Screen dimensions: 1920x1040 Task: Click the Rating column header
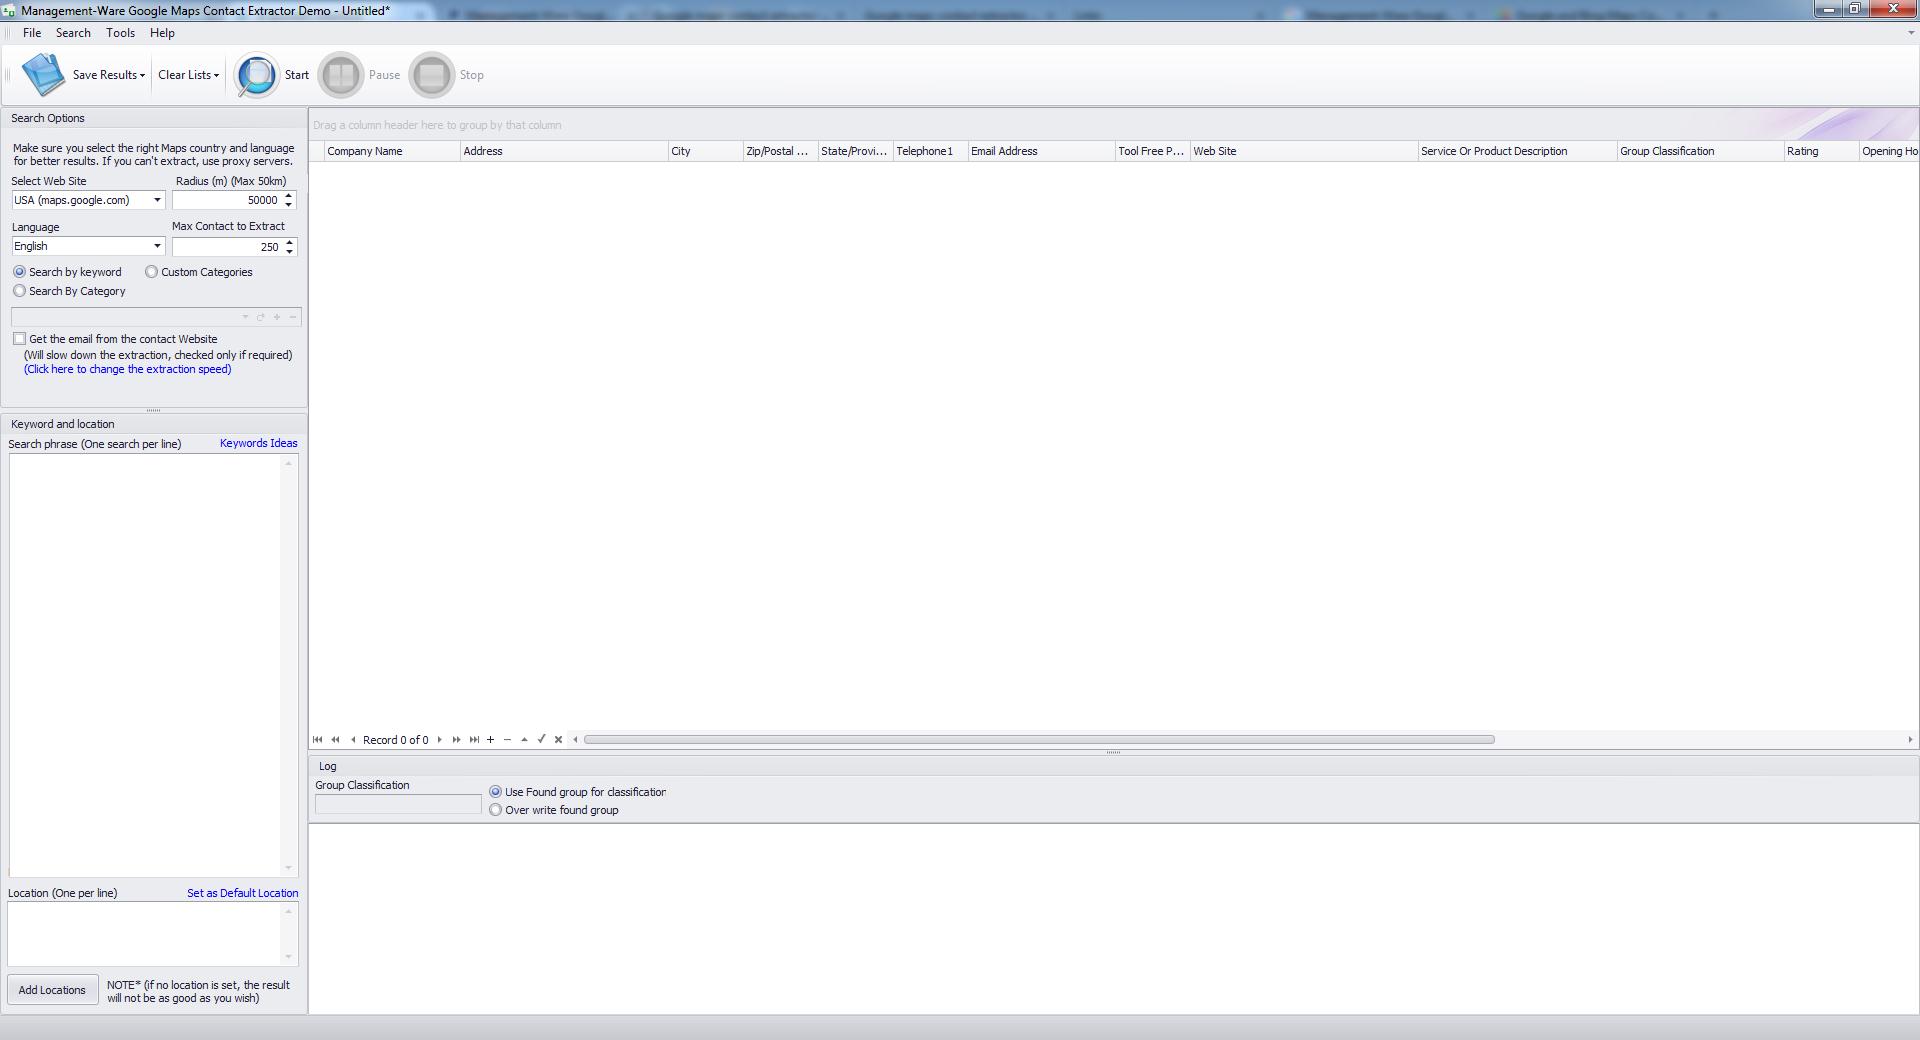click(1820, 151)
